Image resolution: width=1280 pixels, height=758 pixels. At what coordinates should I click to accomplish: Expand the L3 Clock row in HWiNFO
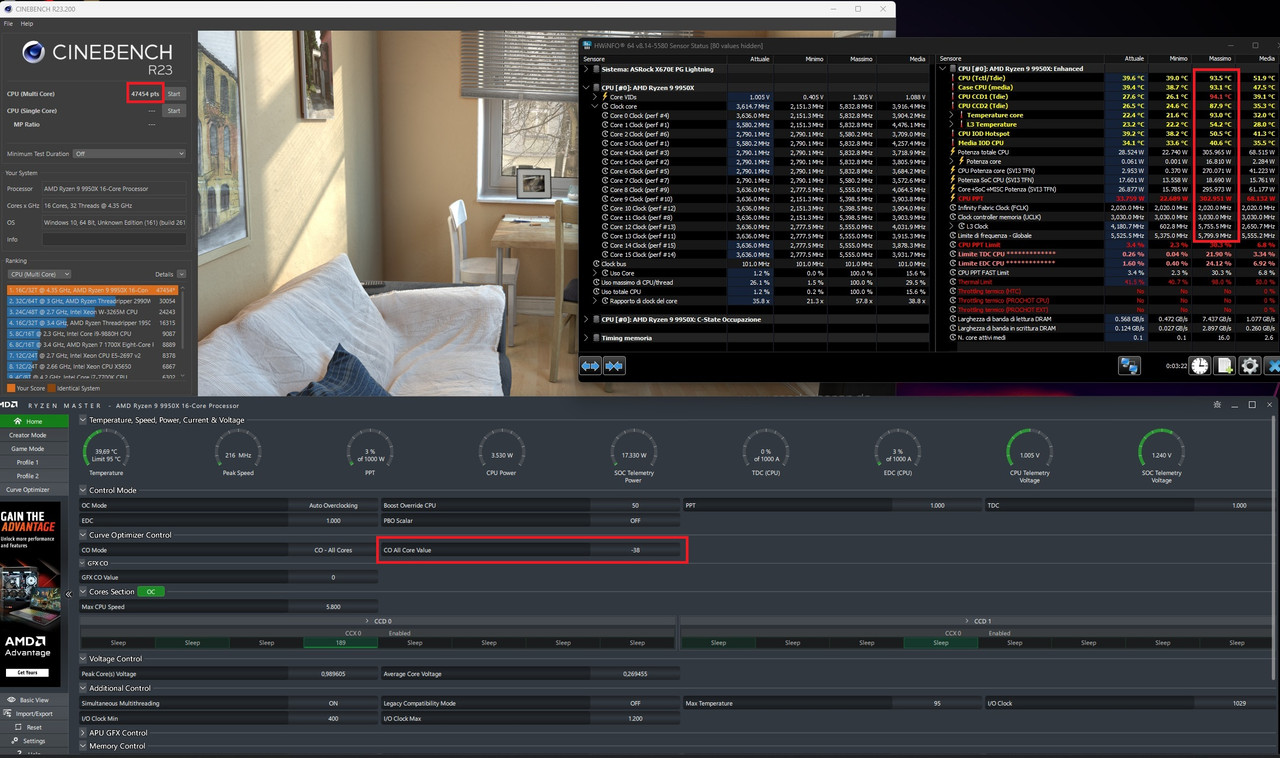point(951,226)
